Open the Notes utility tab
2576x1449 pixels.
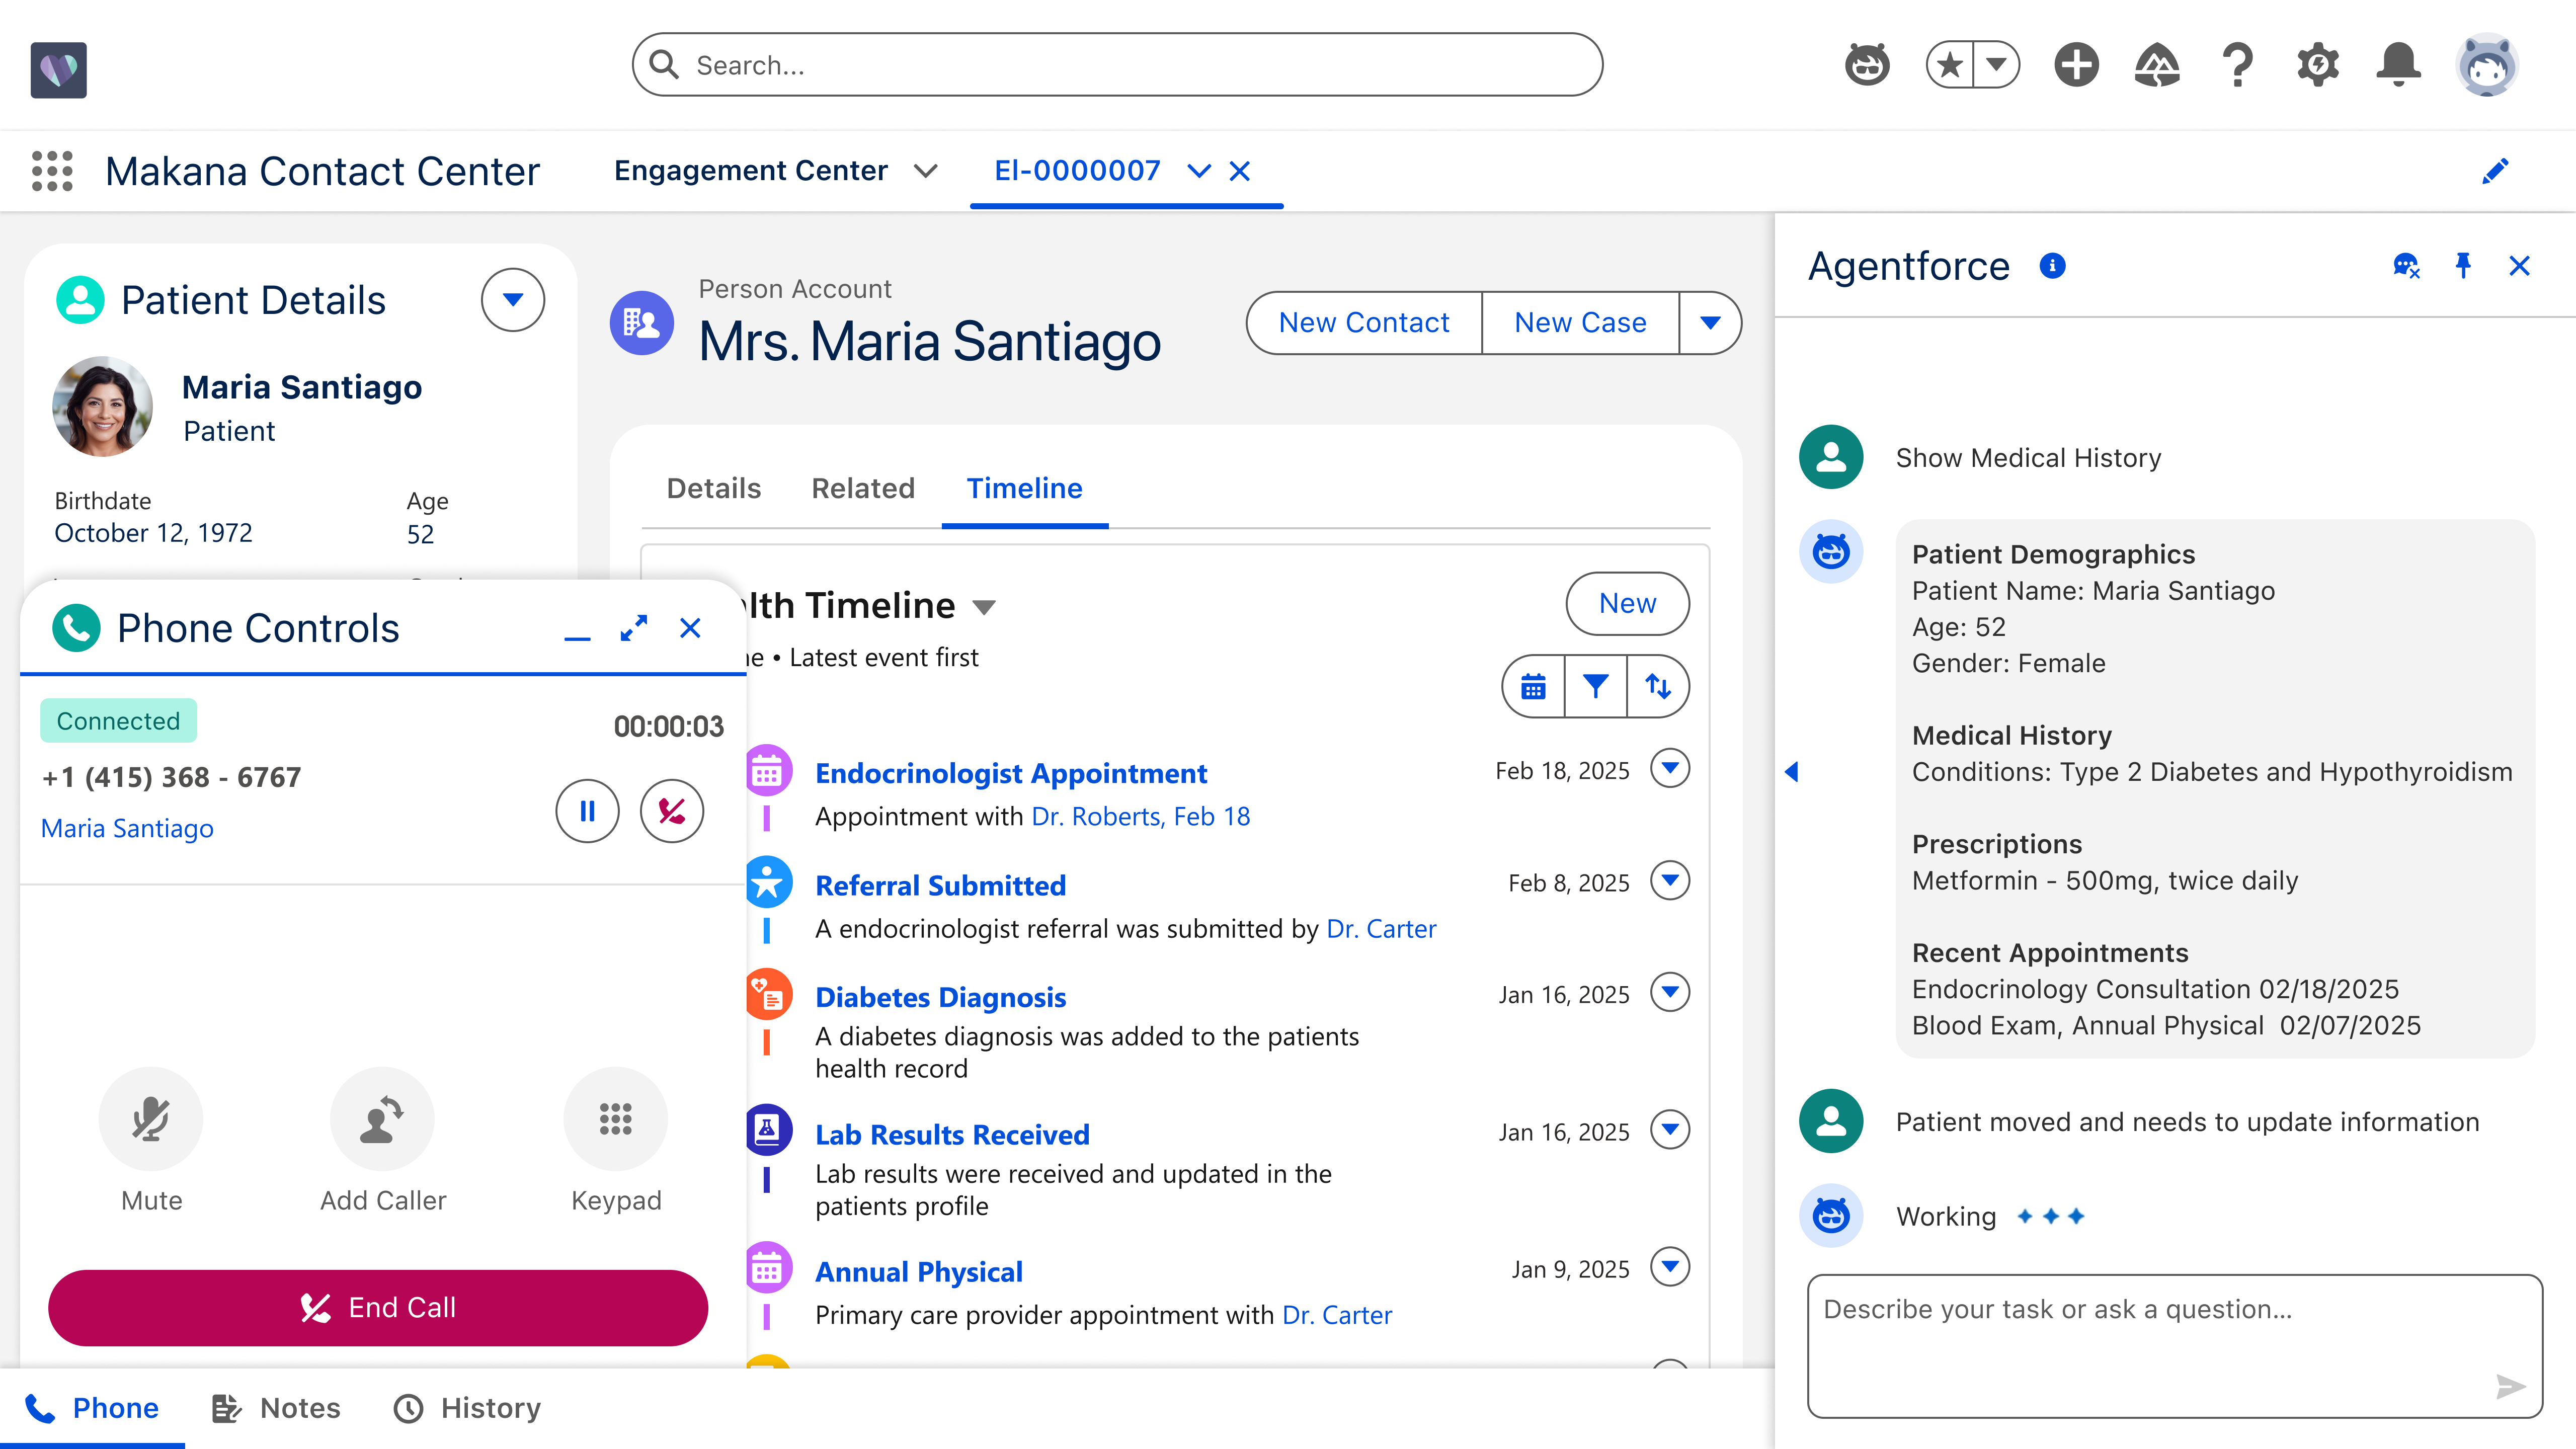tap(277, 1408)
